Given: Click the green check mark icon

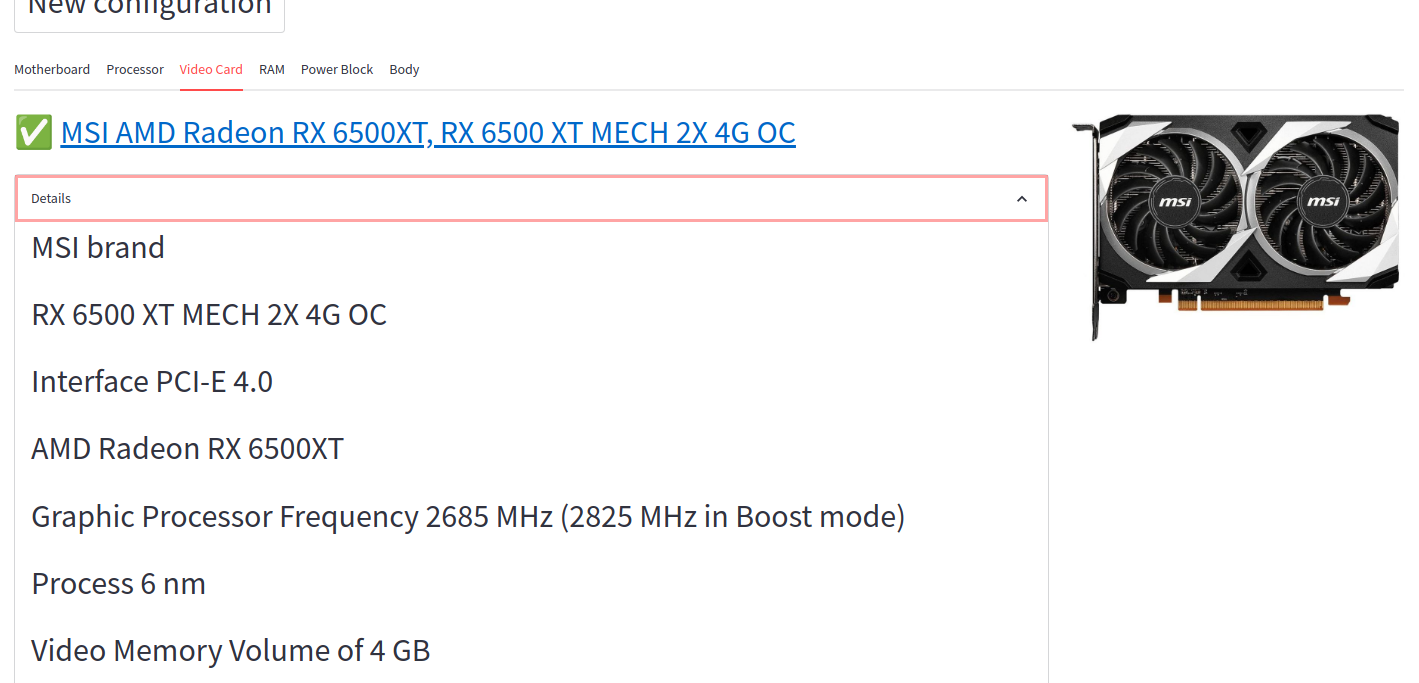Looking at the screenshot, I should pos(33,133).
